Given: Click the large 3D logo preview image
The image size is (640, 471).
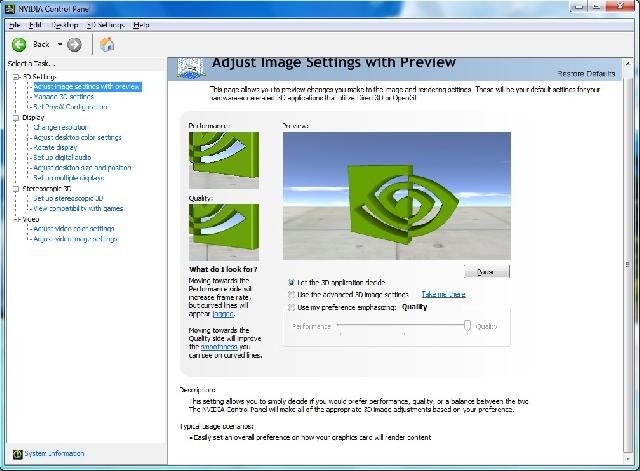Looking at the screenshot, I should point(397,196).
